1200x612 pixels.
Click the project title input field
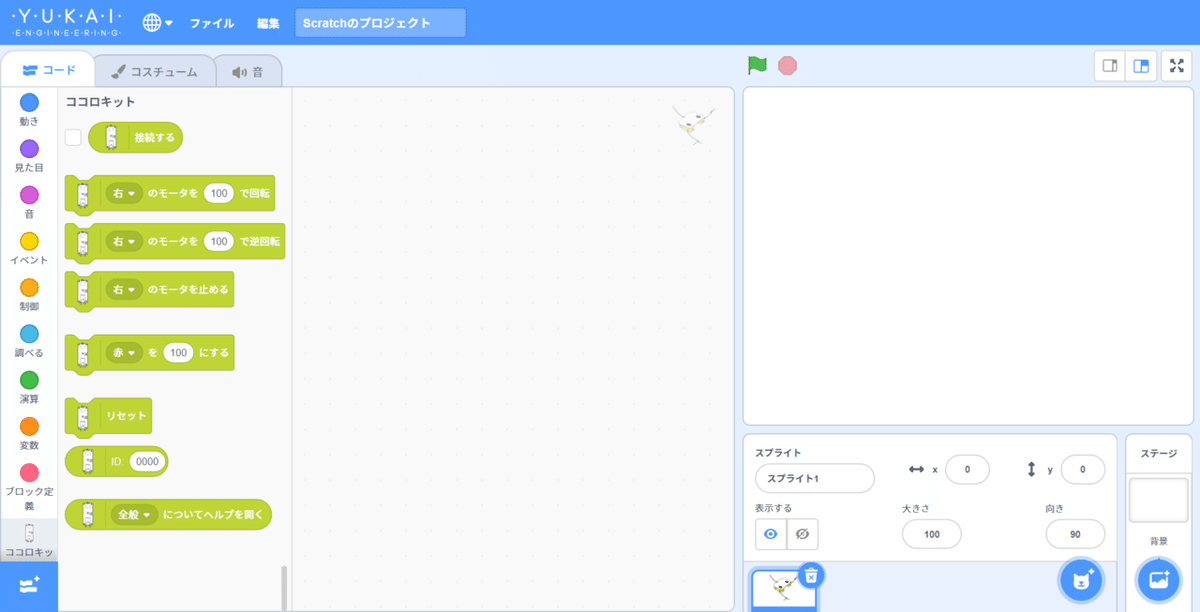380,22
